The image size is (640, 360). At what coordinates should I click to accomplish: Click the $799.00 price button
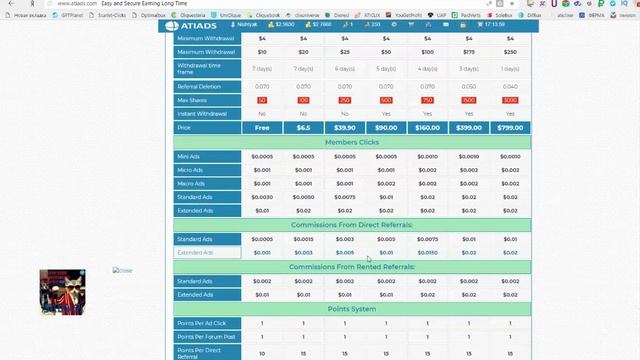pyautogui.click(x=510, y=128)
